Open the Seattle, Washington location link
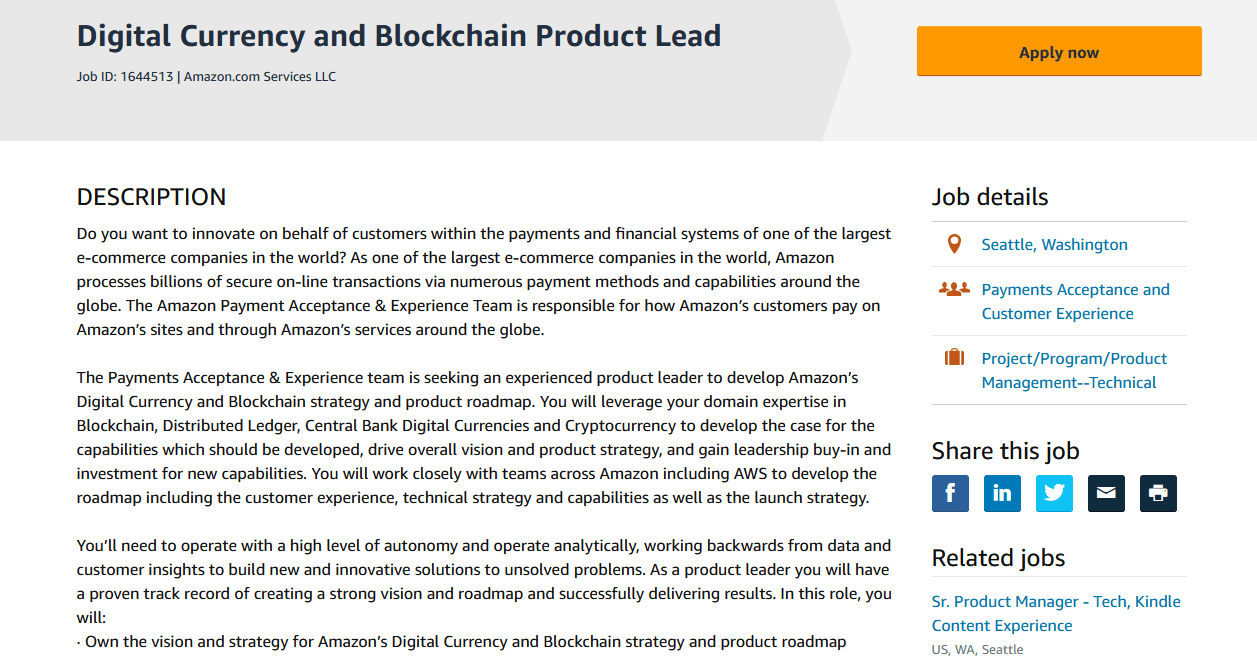1257x658 pixels. 1054,245
